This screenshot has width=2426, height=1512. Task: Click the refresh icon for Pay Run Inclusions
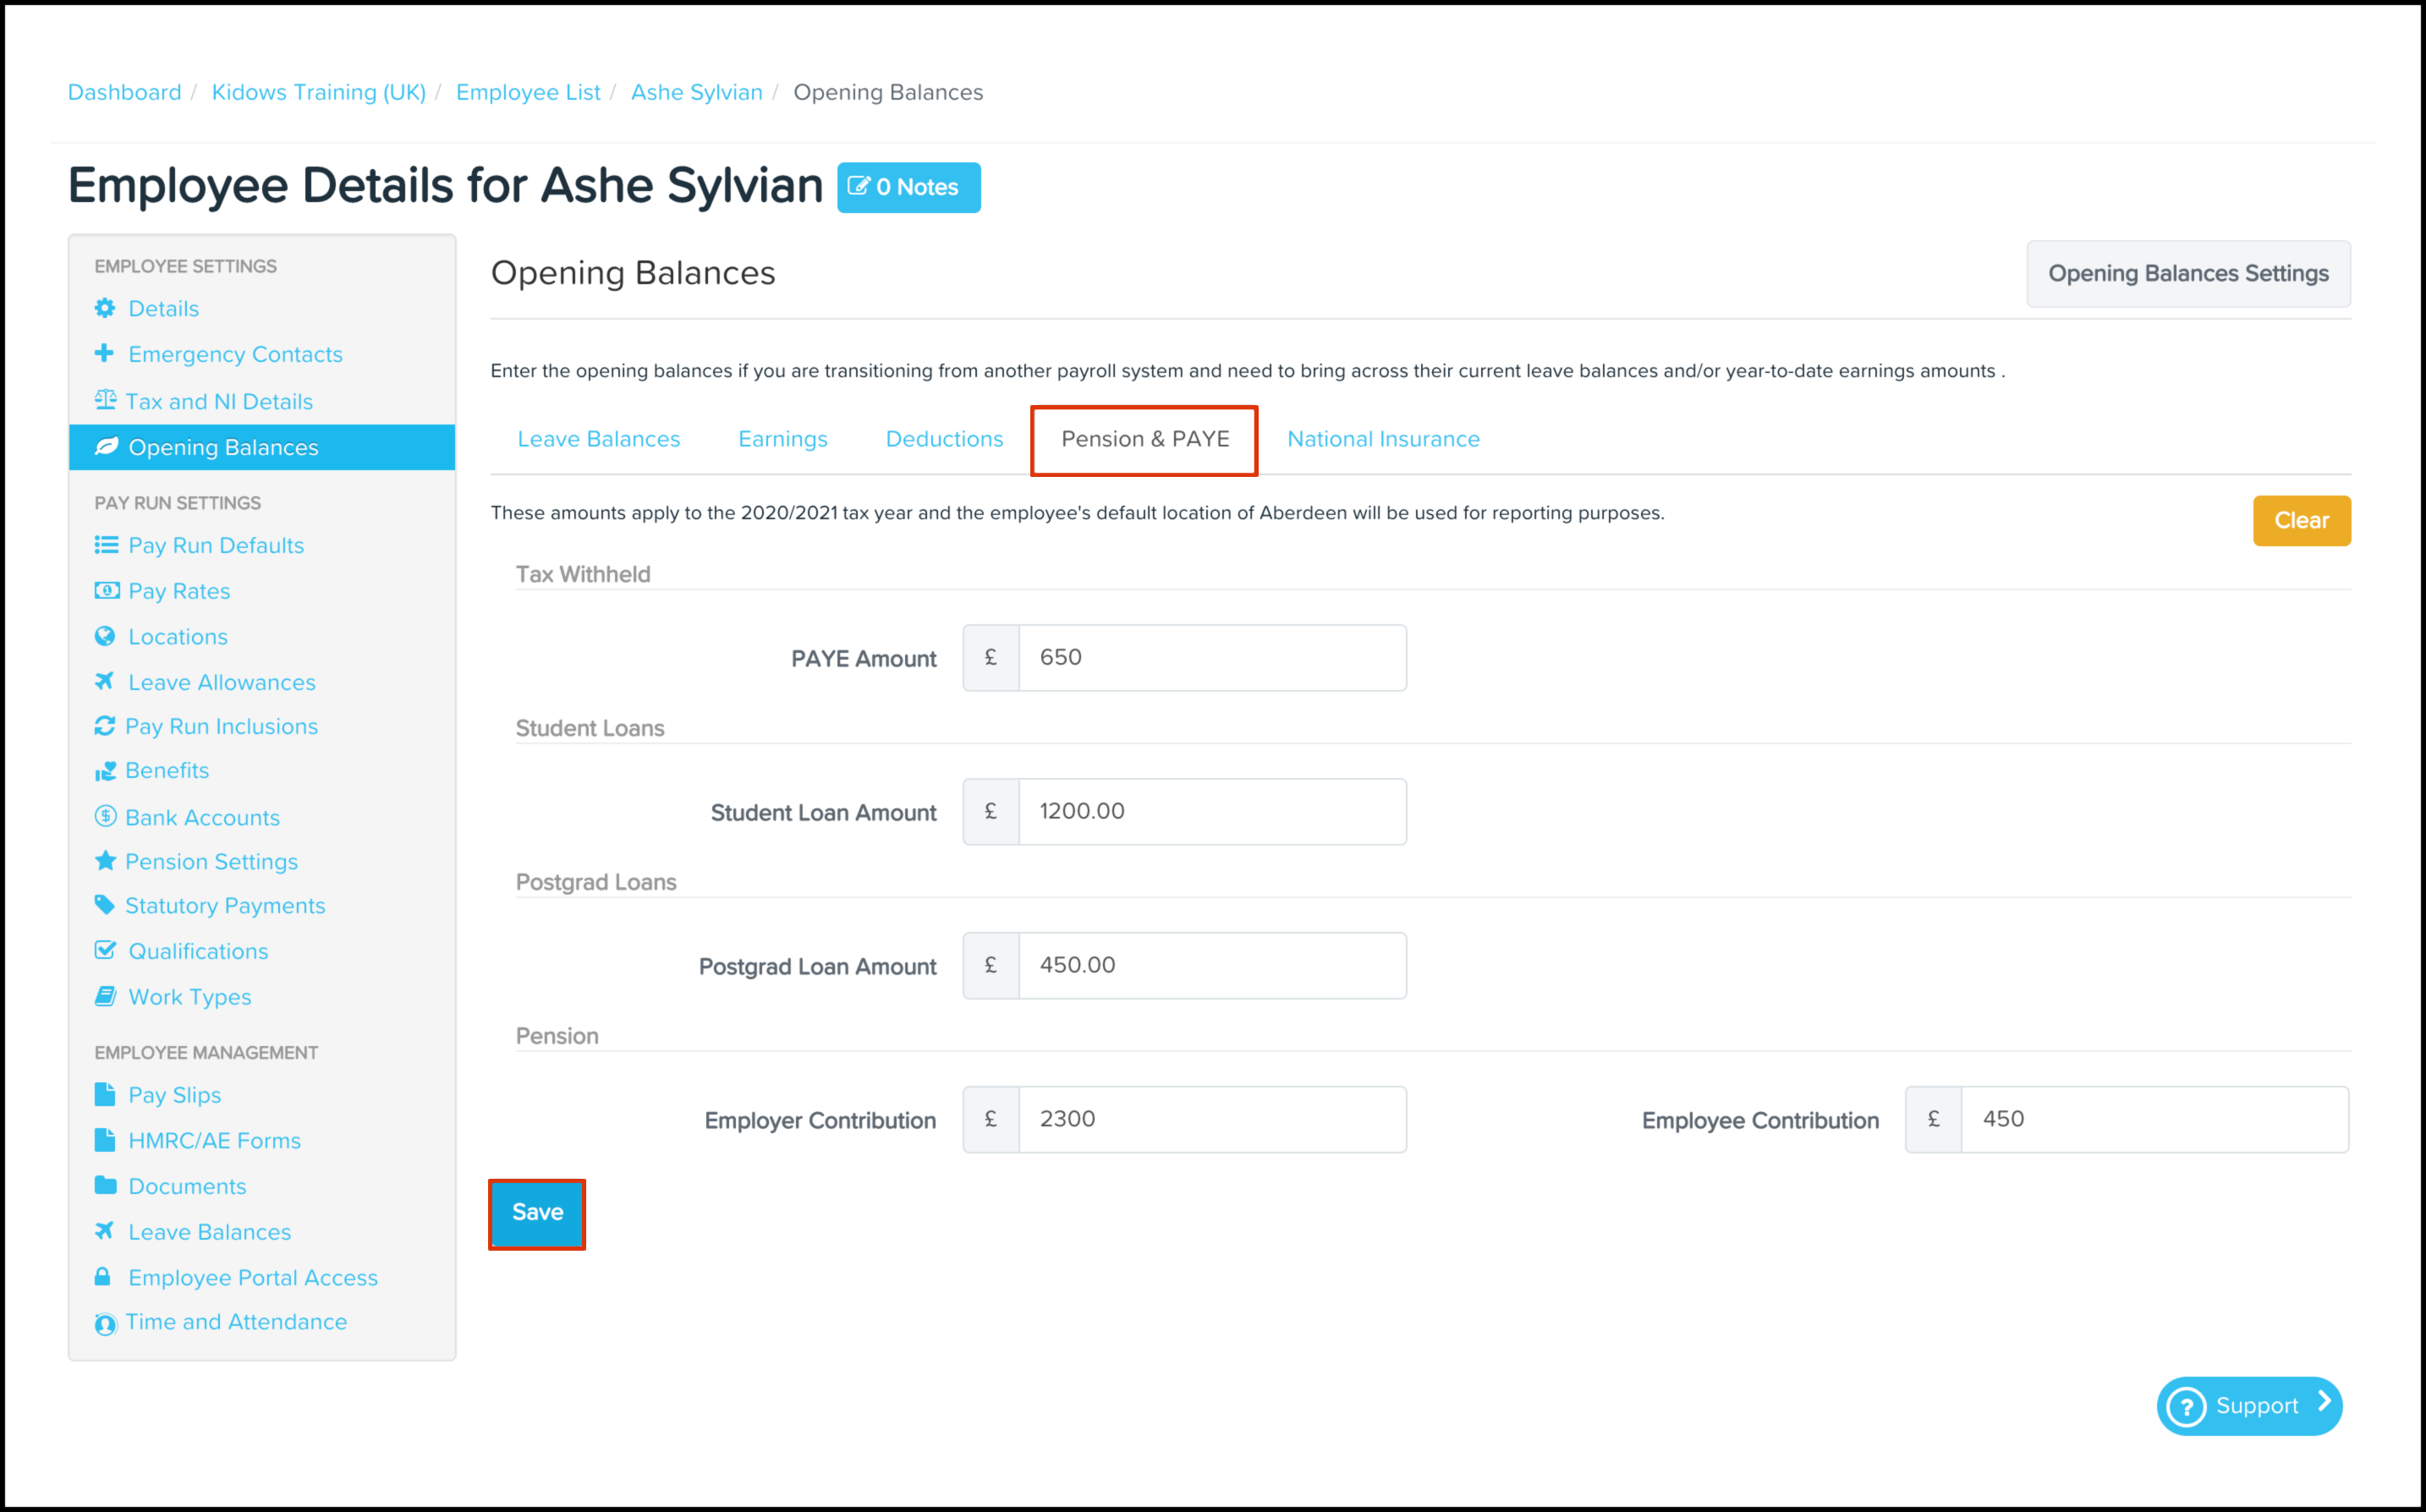coord(105,726)
